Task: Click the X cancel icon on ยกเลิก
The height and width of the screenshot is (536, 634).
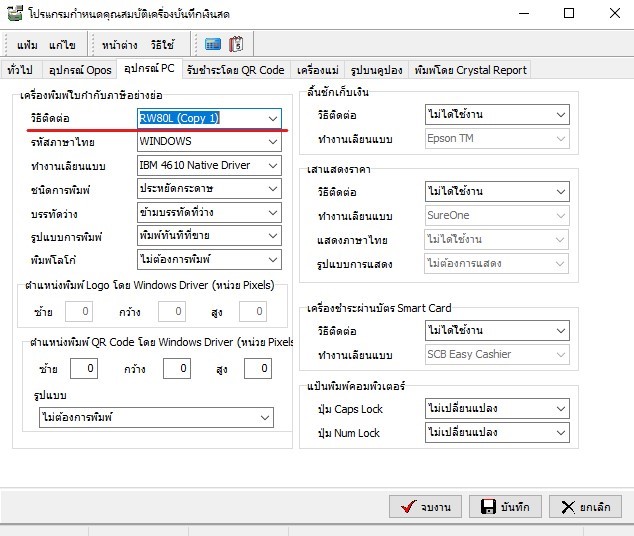Action: coord(569,507)
